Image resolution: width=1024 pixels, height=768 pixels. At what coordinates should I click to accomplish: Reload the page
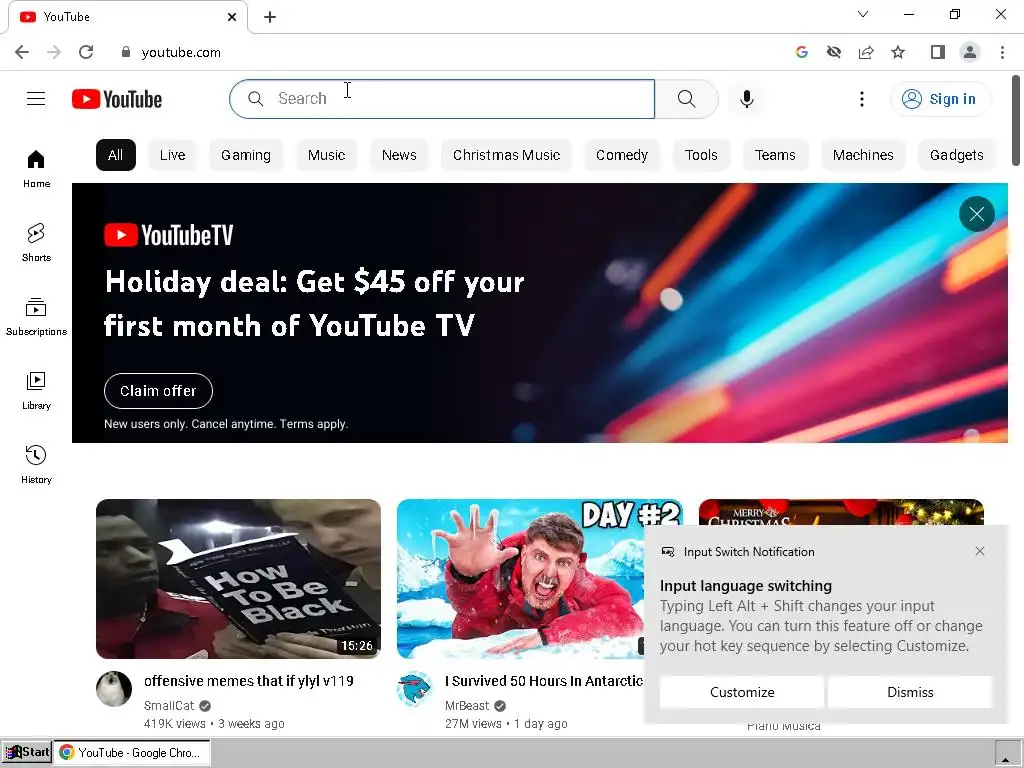pyautogui.click(x=86, y=52)
